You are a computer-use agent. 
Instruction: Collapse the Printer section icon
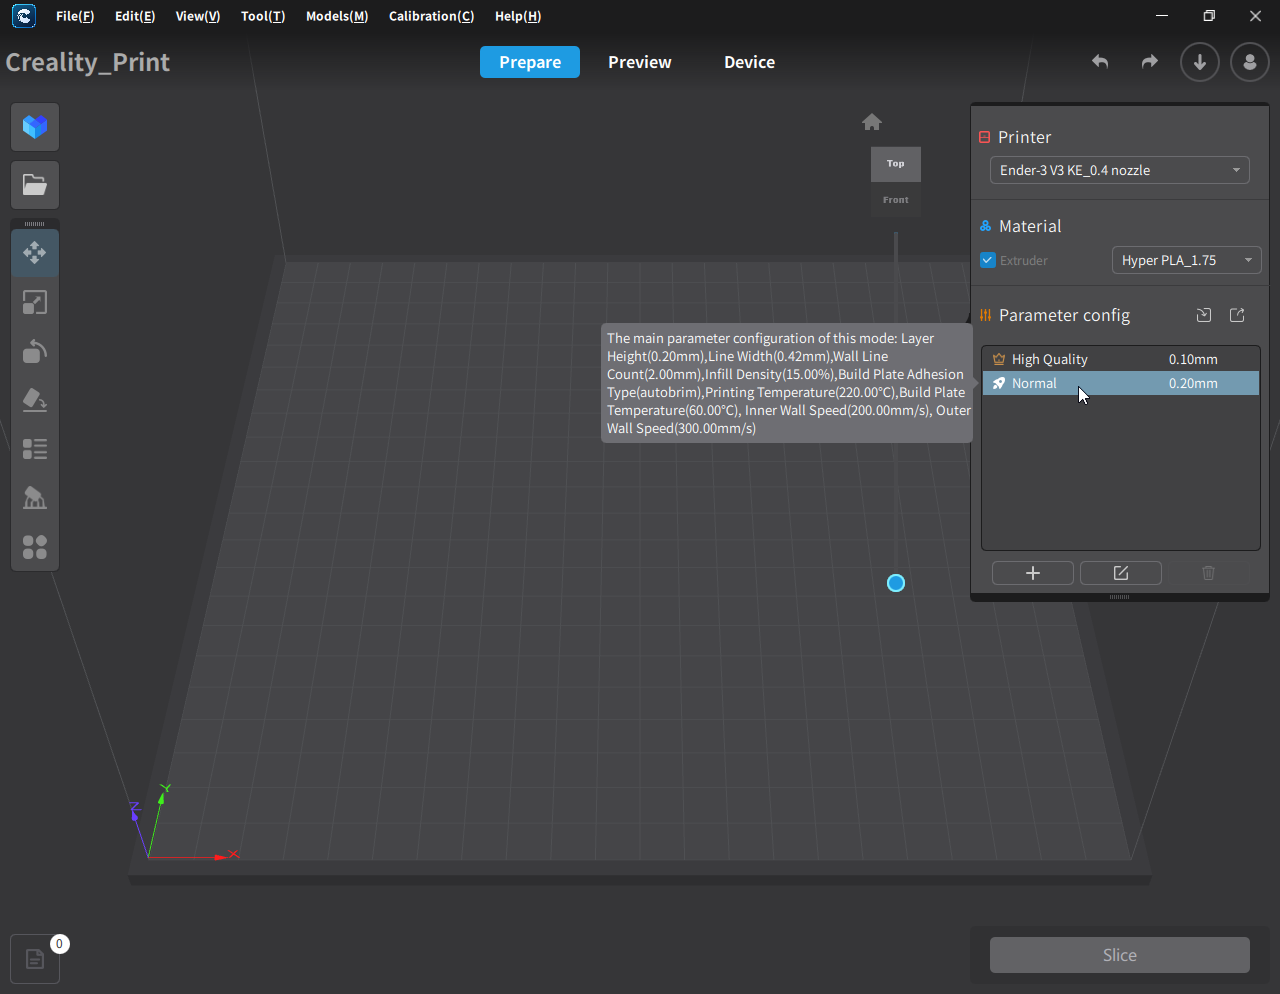pos(985,137)
